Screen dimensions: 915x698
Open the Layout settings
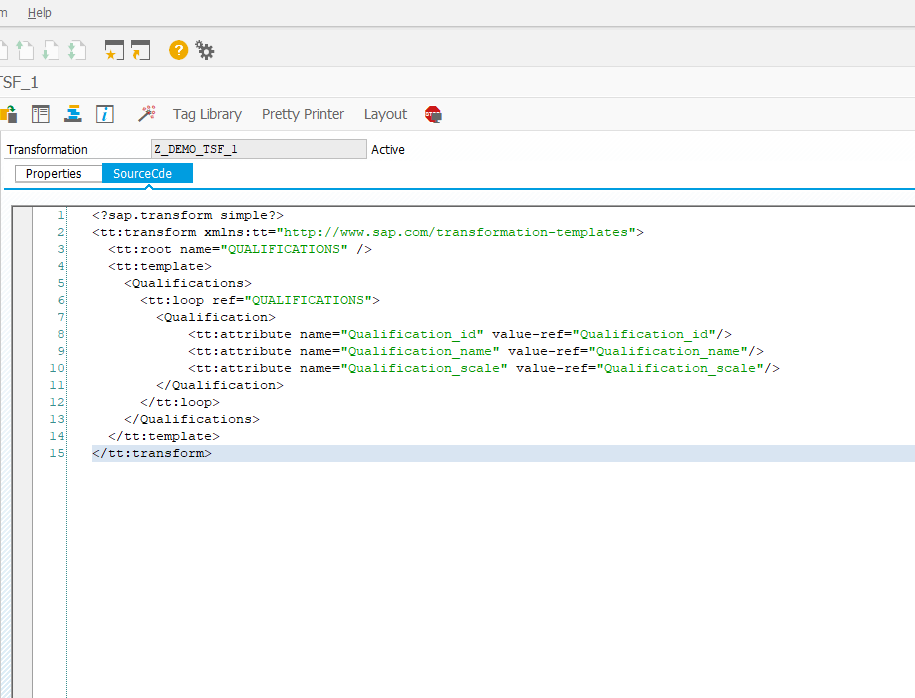pyautogui.click(x=385, y=114)
